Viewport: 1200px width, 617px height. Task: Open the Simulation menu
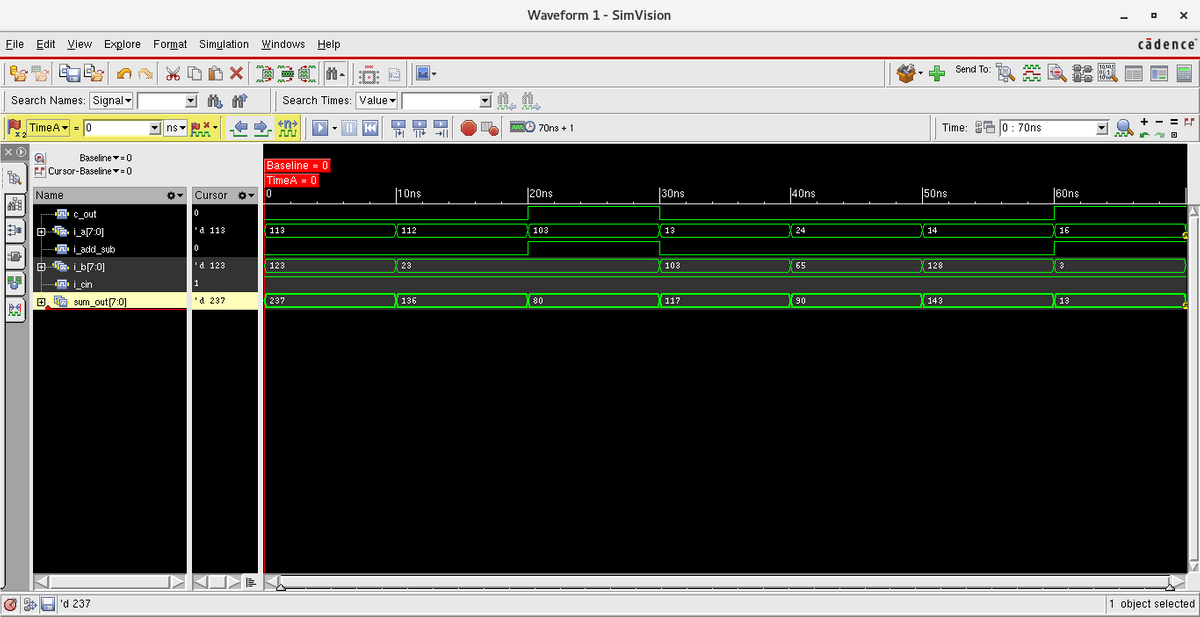tap(222, 44)
